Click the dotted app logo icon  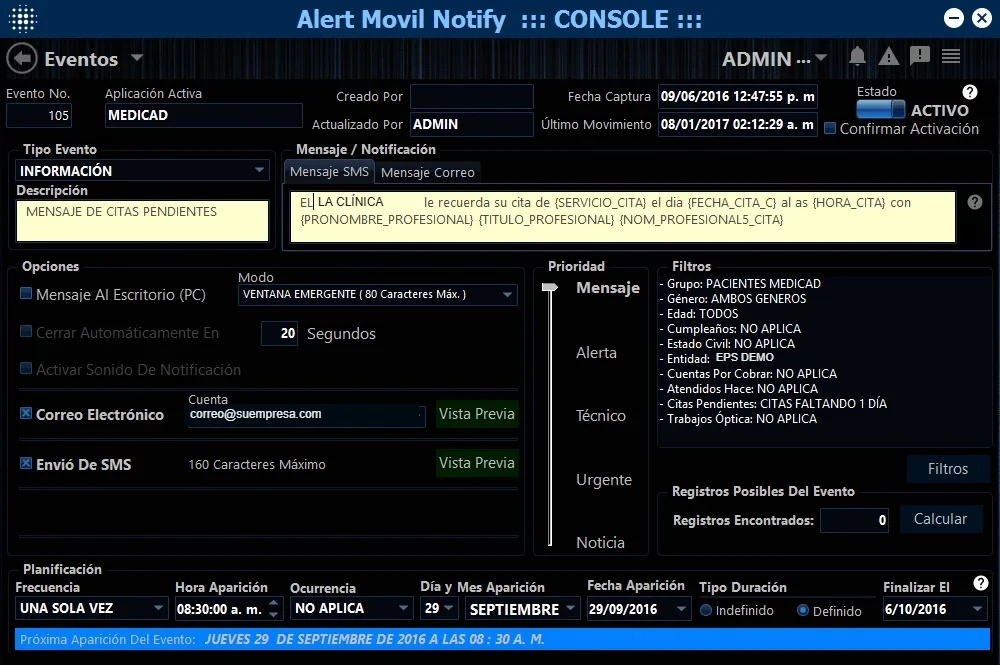point(23,18)
